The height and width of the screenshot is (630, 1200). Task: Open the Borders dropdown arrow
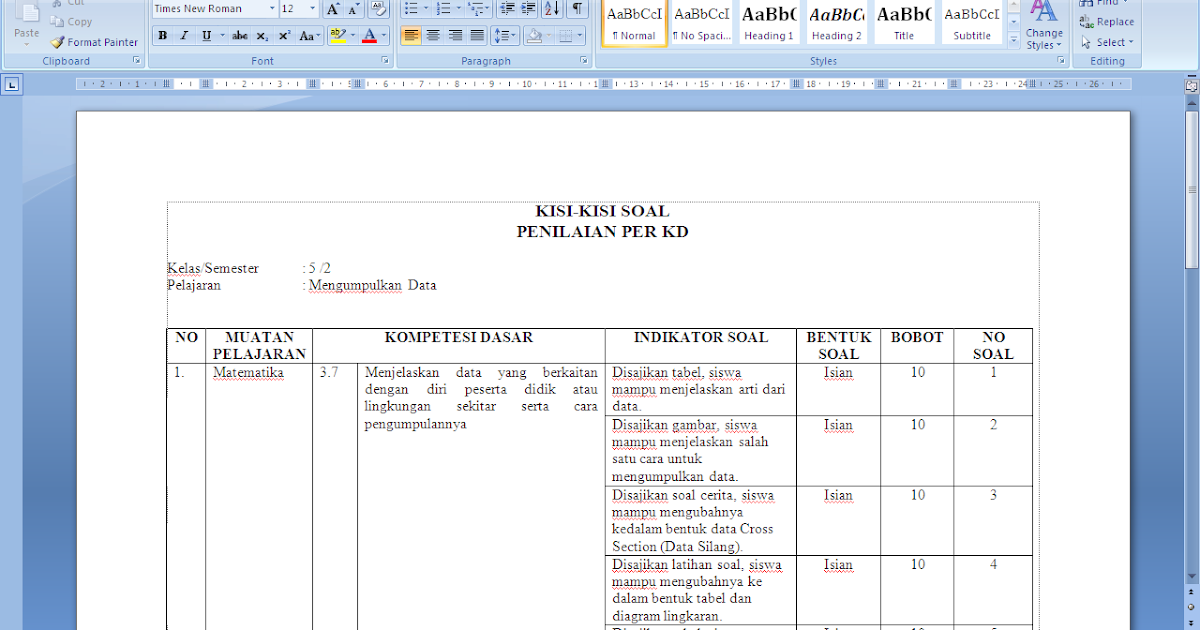click(581, 36)
